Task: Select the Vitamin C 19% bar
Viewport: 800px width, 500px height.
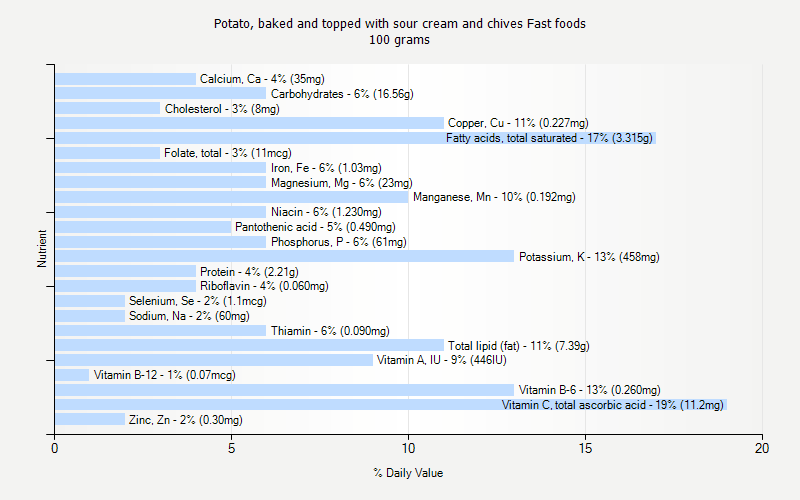Action: [391, 405]
